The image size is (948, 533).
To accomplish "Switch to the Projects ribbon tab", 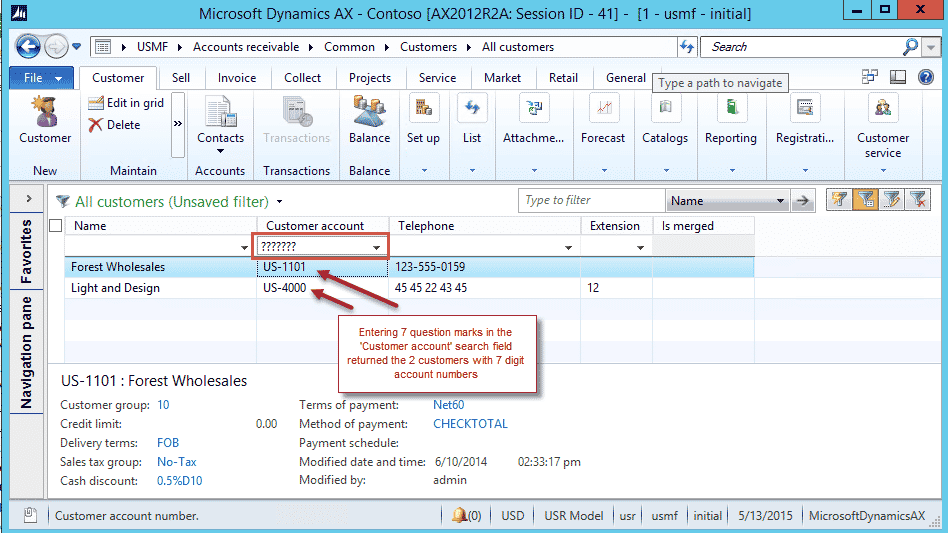I will click(370, 78).
